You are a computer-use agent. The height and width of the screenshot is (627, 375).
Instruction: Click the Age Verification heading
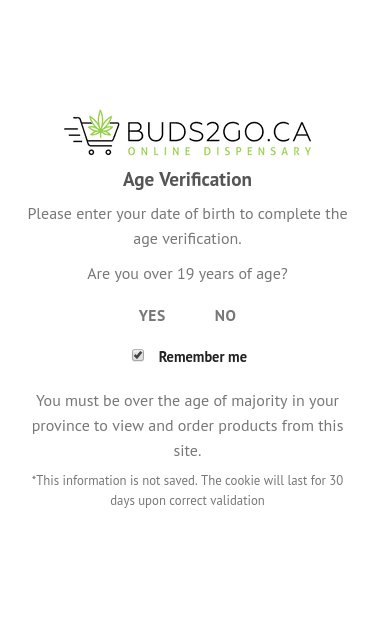(188, 180)
